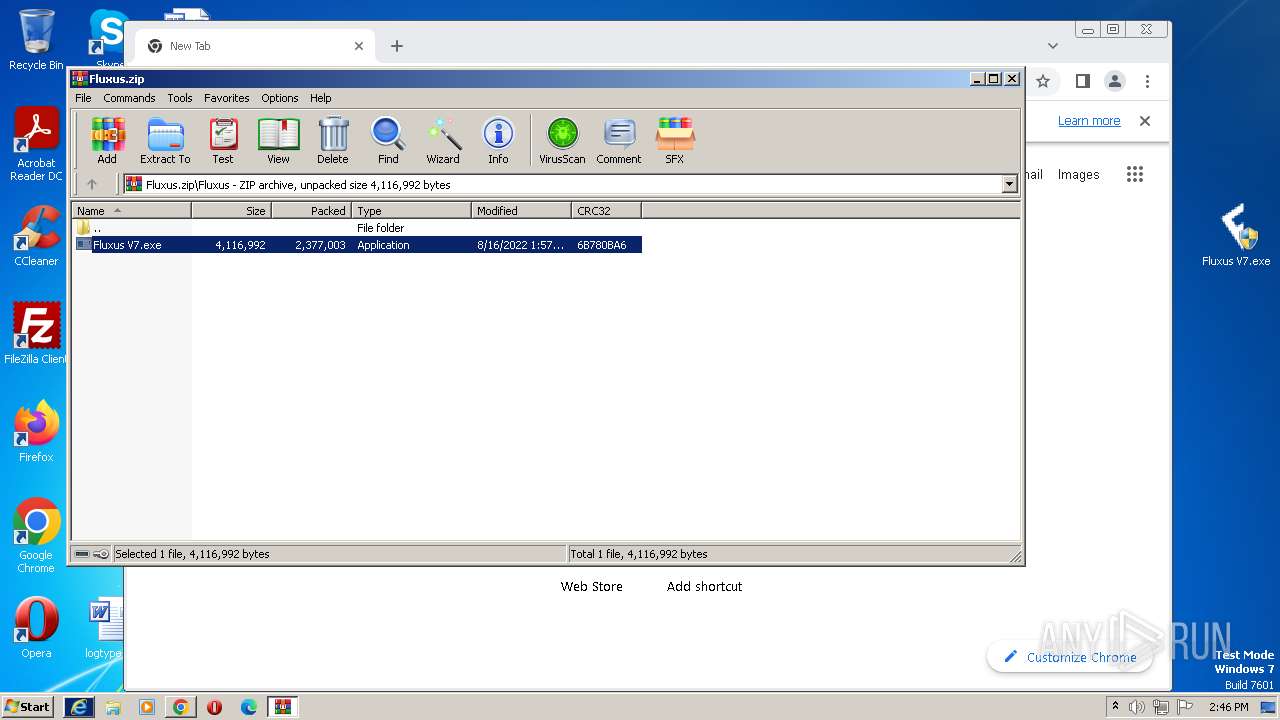Open new tab in Chrome window
The image size is (1280, 720).
click(397, 46)
